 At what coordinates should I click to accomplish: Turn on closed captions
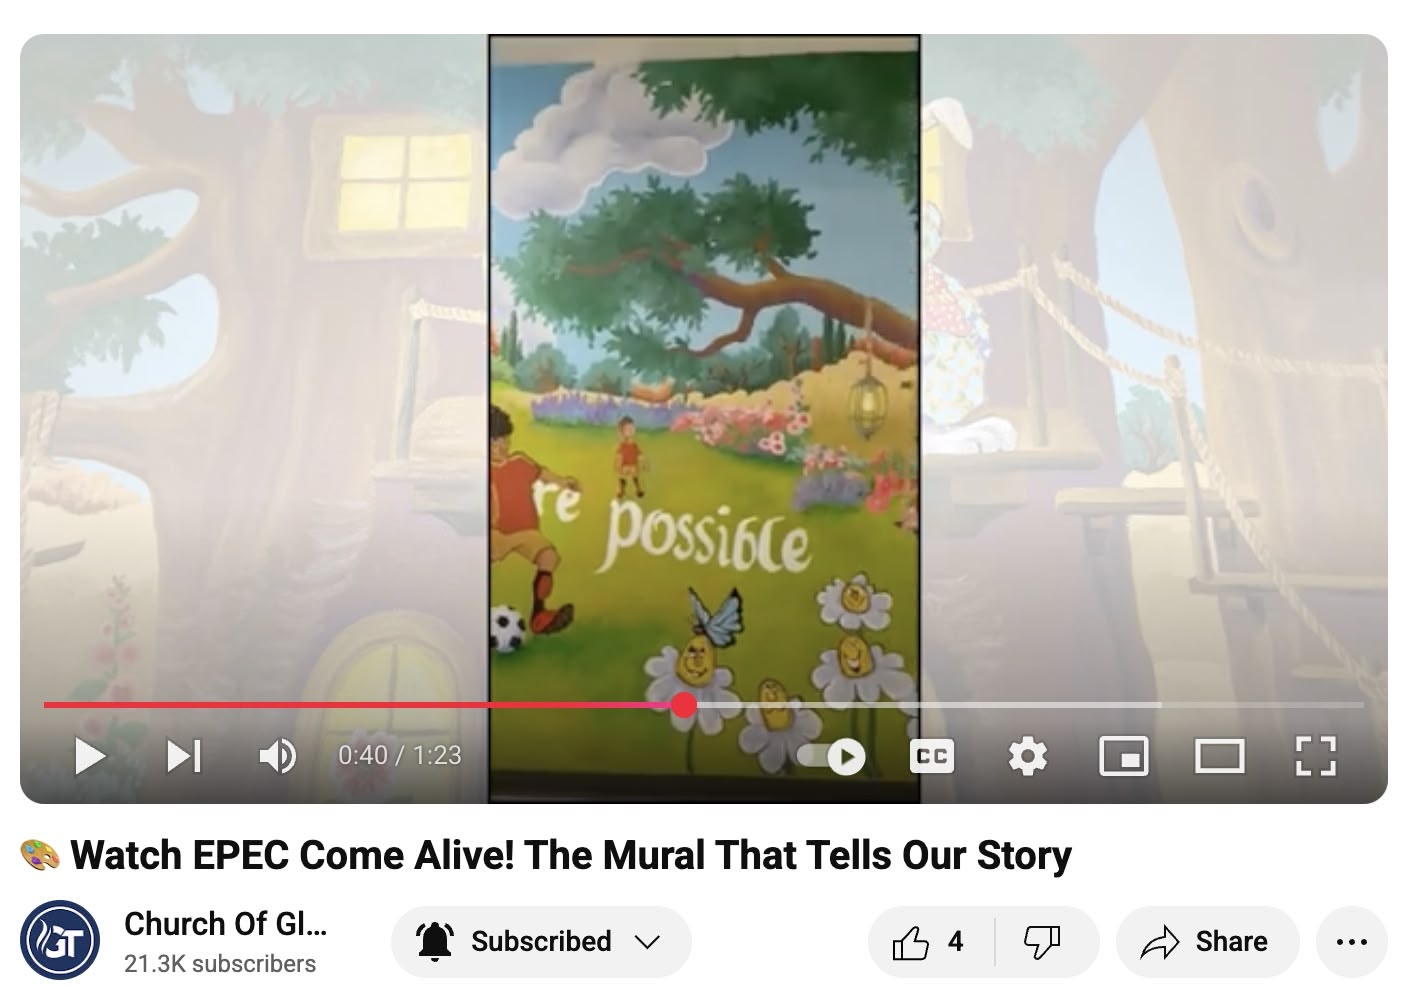tap(932, 756)
